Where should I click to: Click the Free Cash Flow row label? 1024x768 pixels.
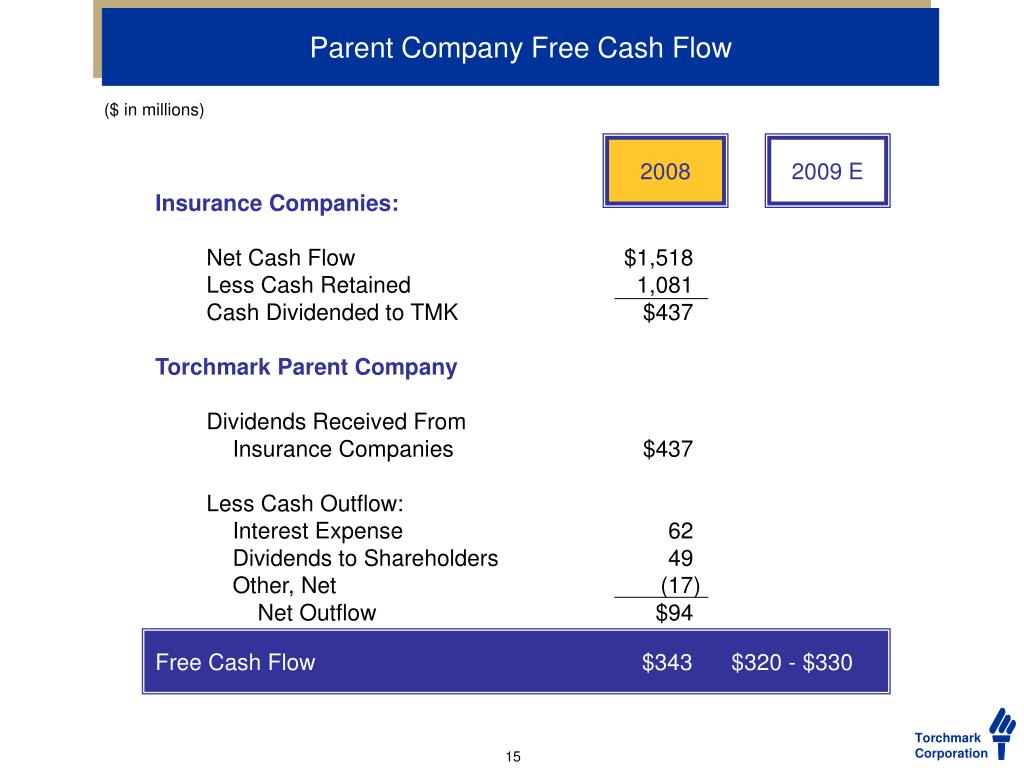(236, 662)
